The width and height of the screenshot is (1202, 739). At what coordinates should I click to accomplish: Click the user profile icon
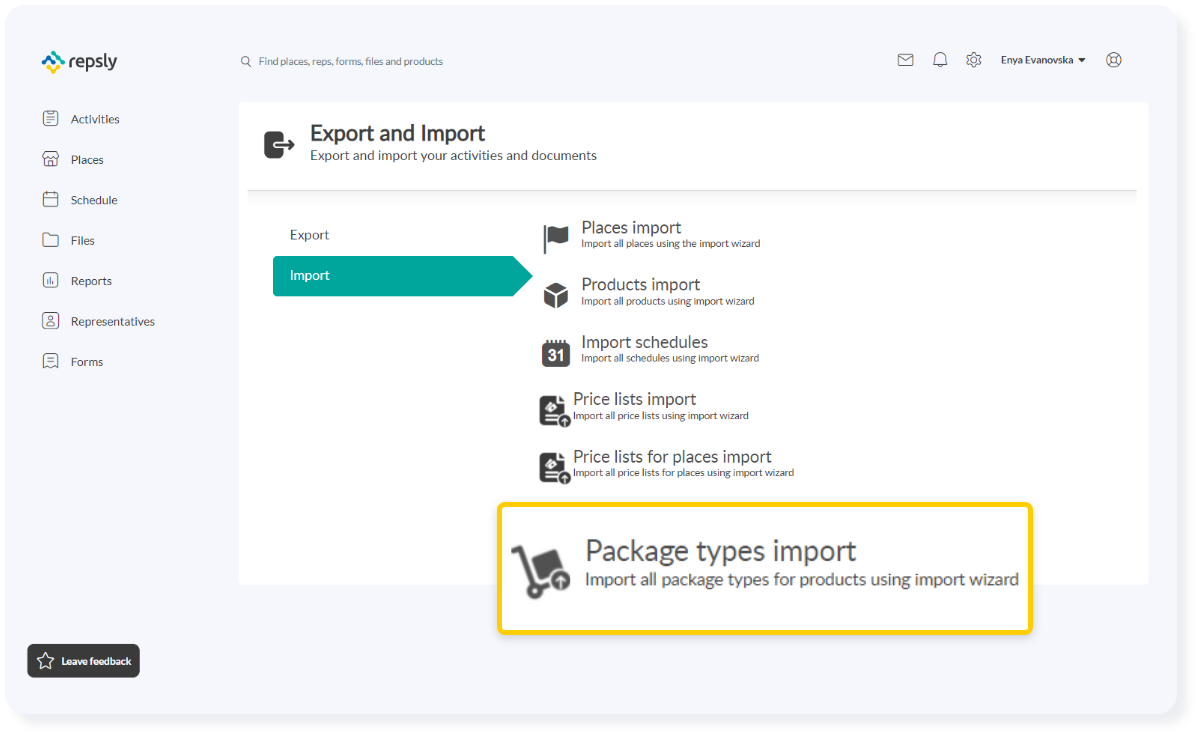(1113, 59)
